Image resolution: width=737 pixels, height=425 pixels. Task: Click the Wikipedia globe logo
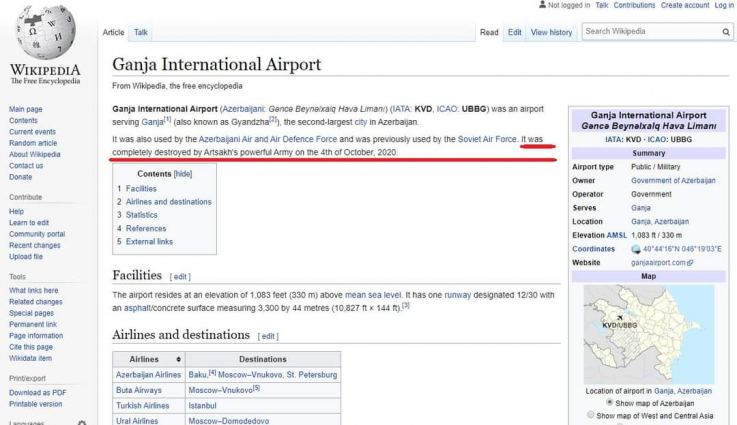tap(45, 32)
